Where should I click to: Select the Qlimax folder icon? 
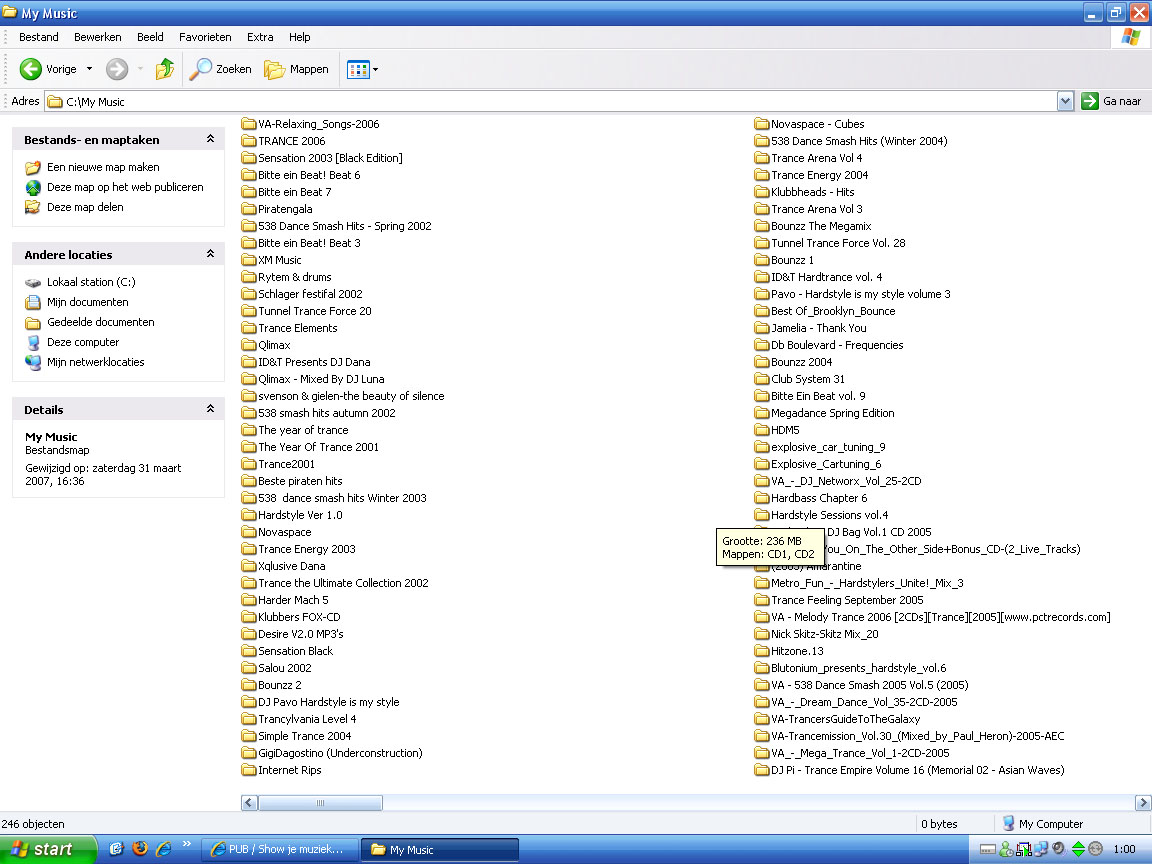click(x=249, y=345)
